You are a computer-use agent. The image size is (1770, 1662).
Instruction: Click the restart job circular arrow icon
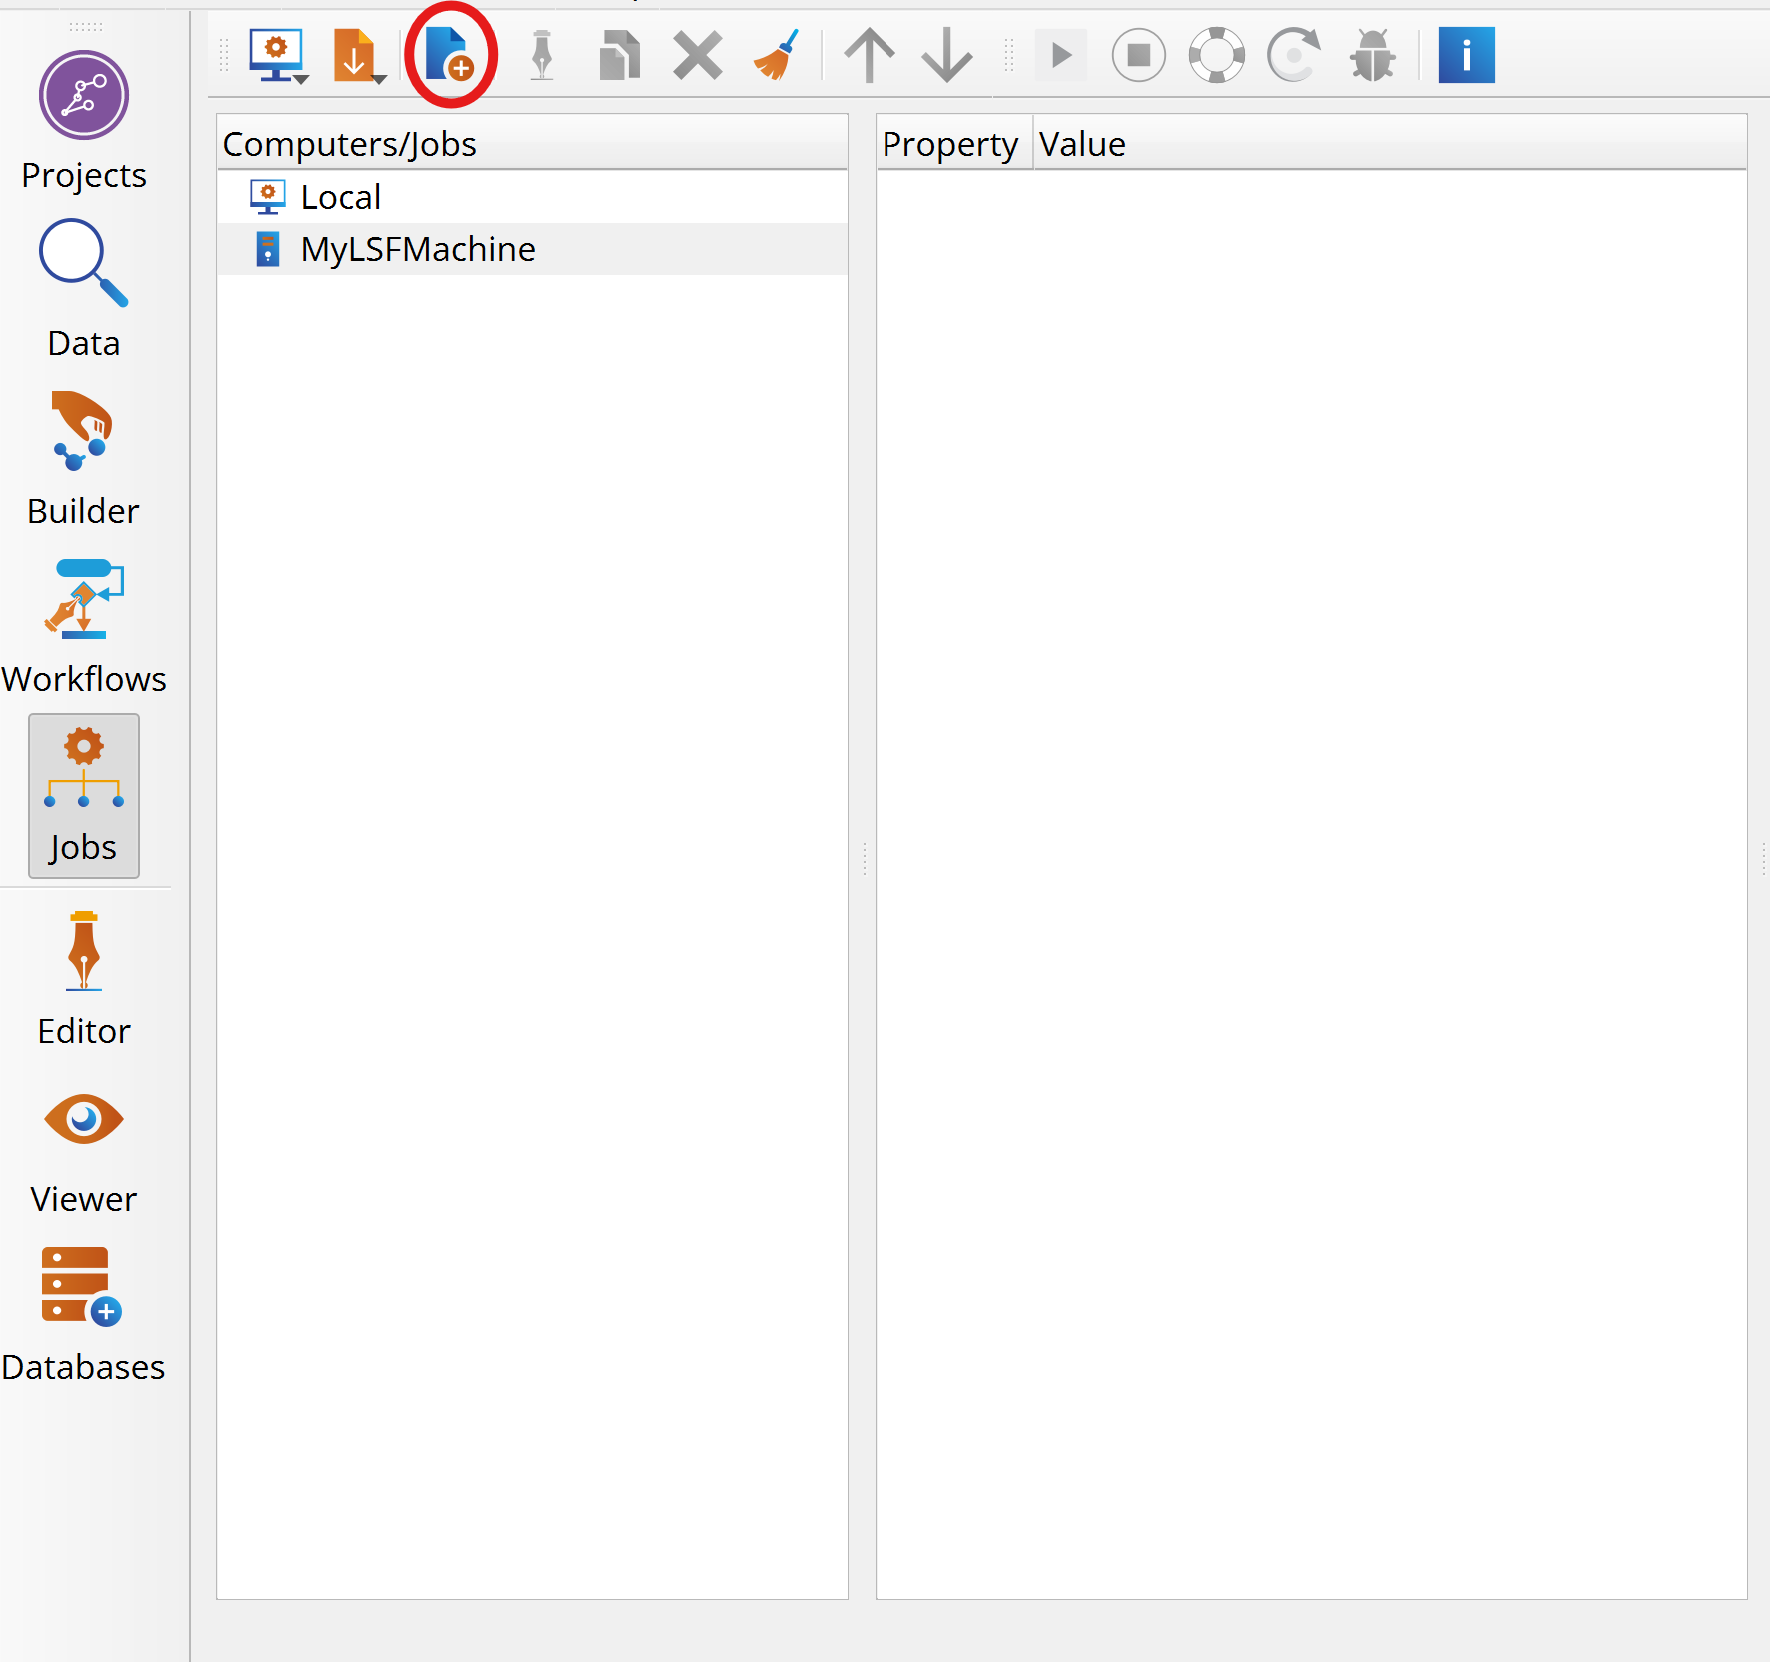coord(1294,55)
